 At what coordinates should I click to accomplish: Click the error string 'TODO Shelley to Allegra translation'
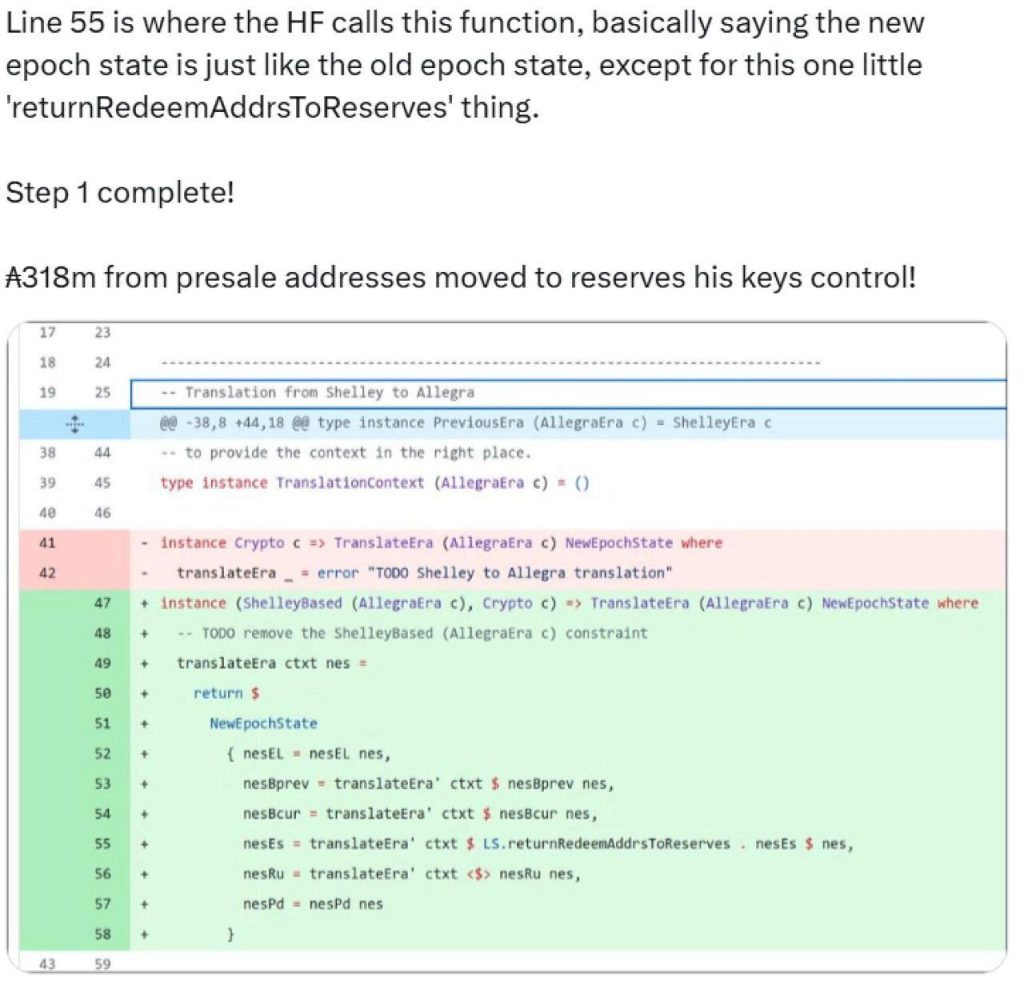click(x=520, y=573)
